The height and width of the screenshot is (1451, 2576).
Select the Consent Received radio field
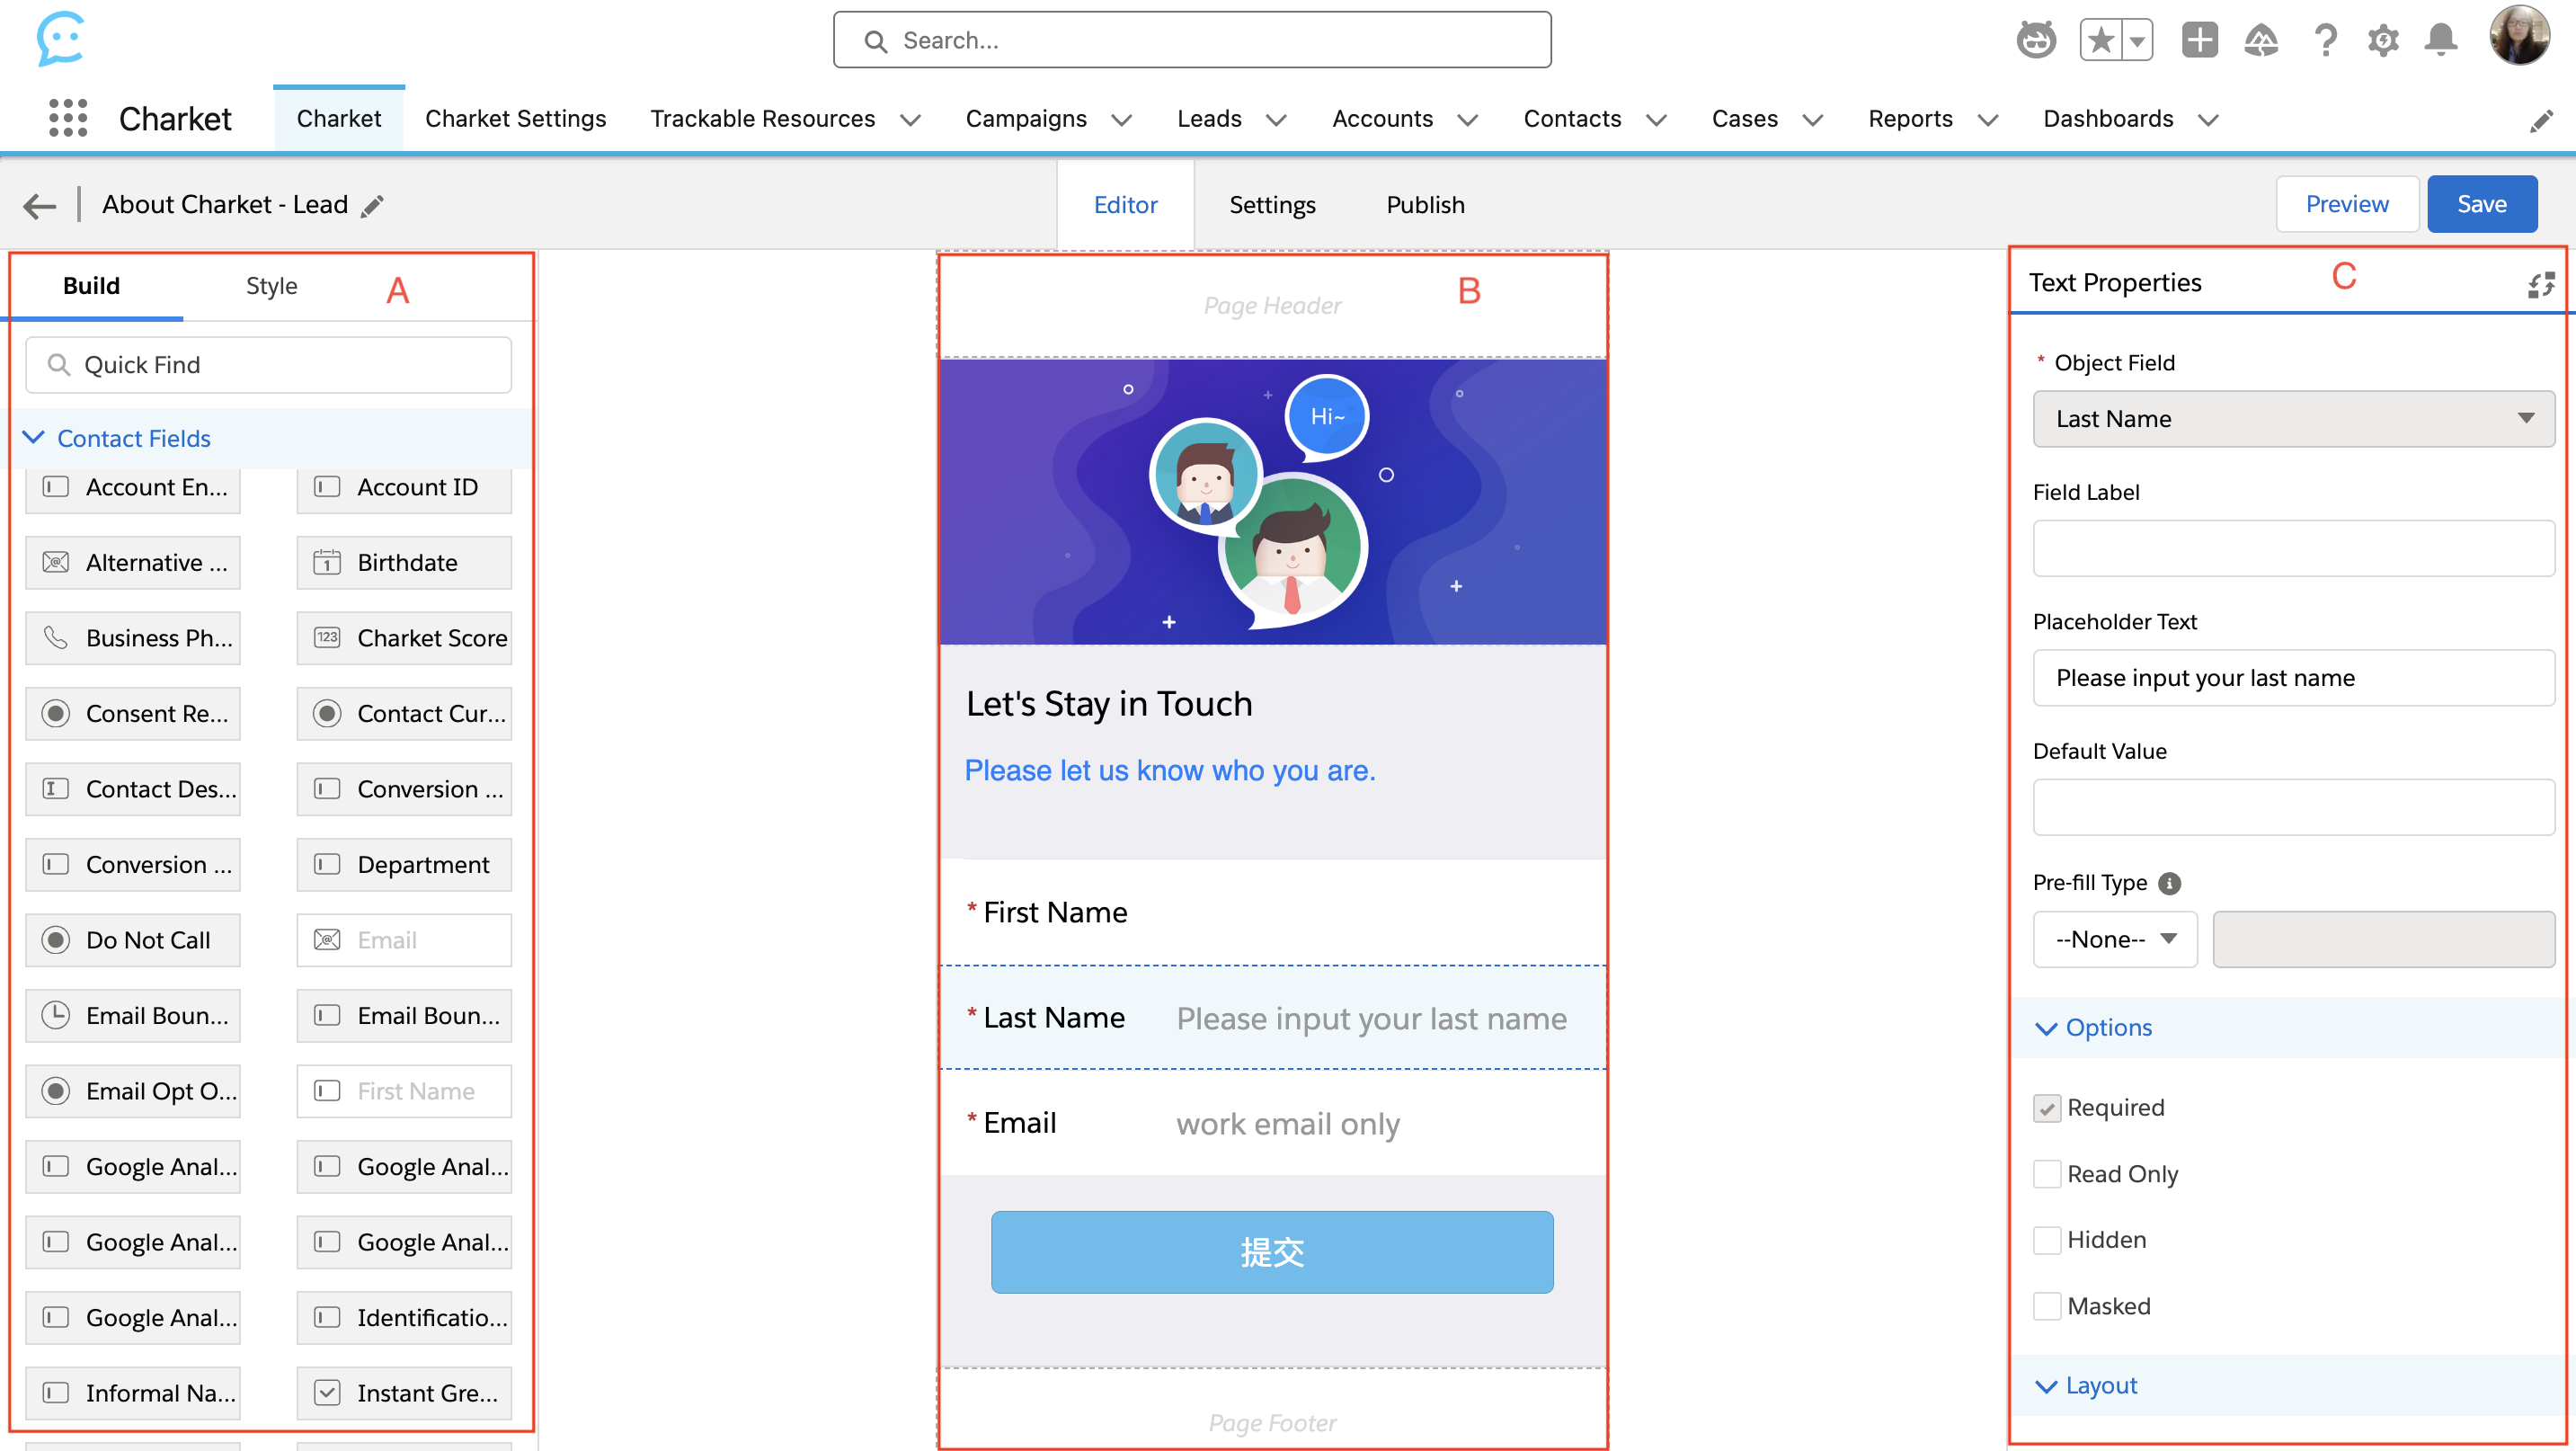(x=133, y=713)
